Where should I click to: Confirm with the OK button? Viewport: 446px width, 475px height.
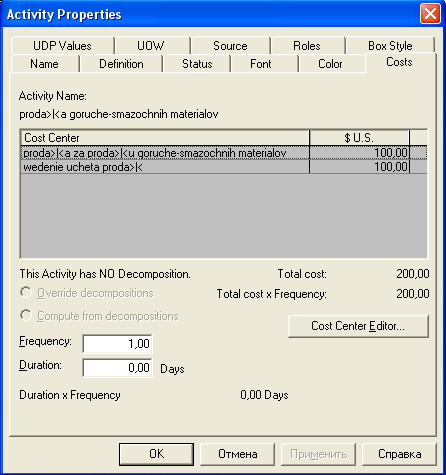[156, 454]
